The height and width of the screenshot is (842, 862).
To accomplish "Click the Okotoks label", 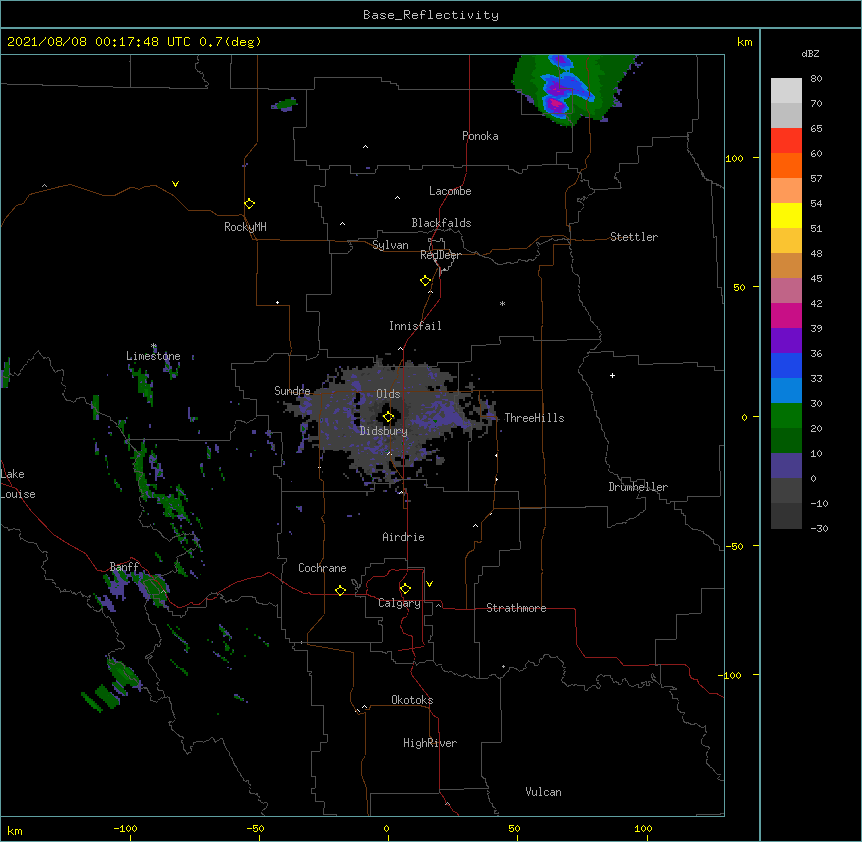I will click(412, 700).
